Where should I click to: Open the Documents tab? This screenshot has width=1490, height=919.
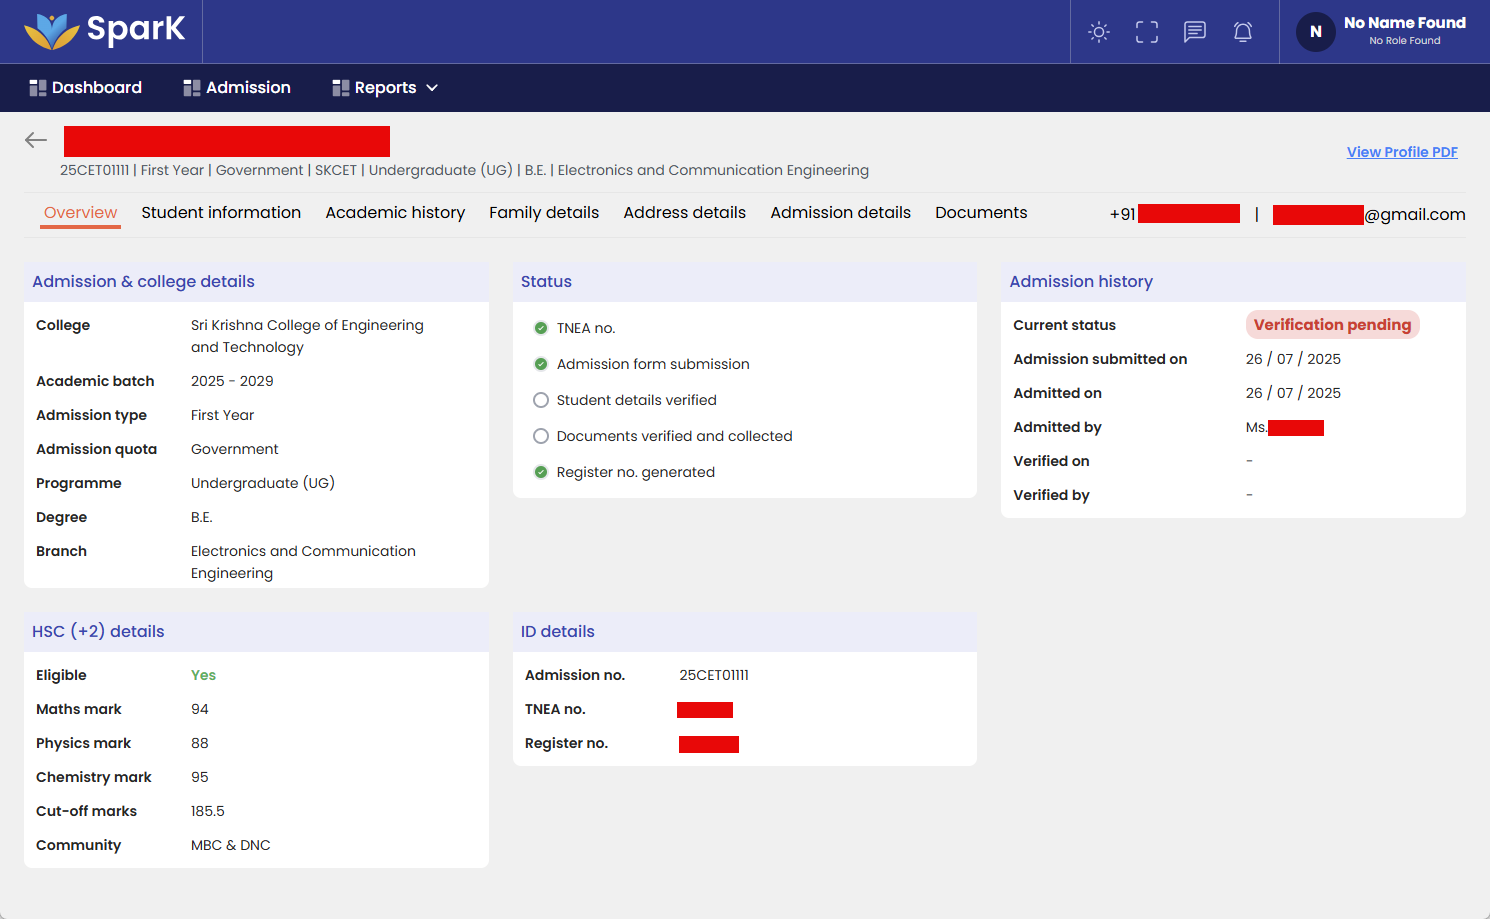[x=981, y=212]
